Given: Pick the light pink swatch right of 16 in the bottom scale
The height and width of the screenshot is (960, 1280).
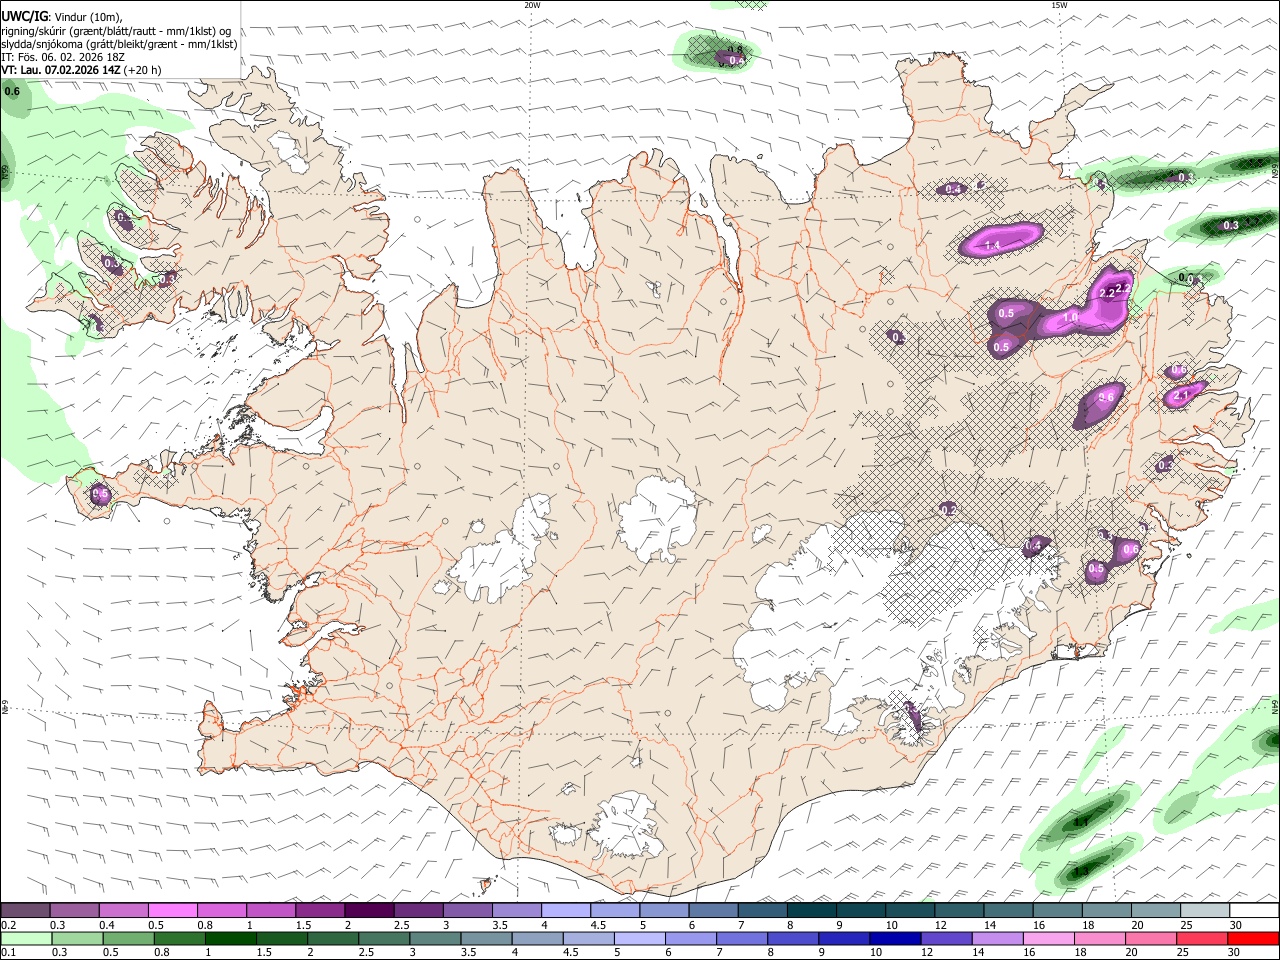Looking at the screenshot, I should pyautogui.click(x=1047, y=938).
